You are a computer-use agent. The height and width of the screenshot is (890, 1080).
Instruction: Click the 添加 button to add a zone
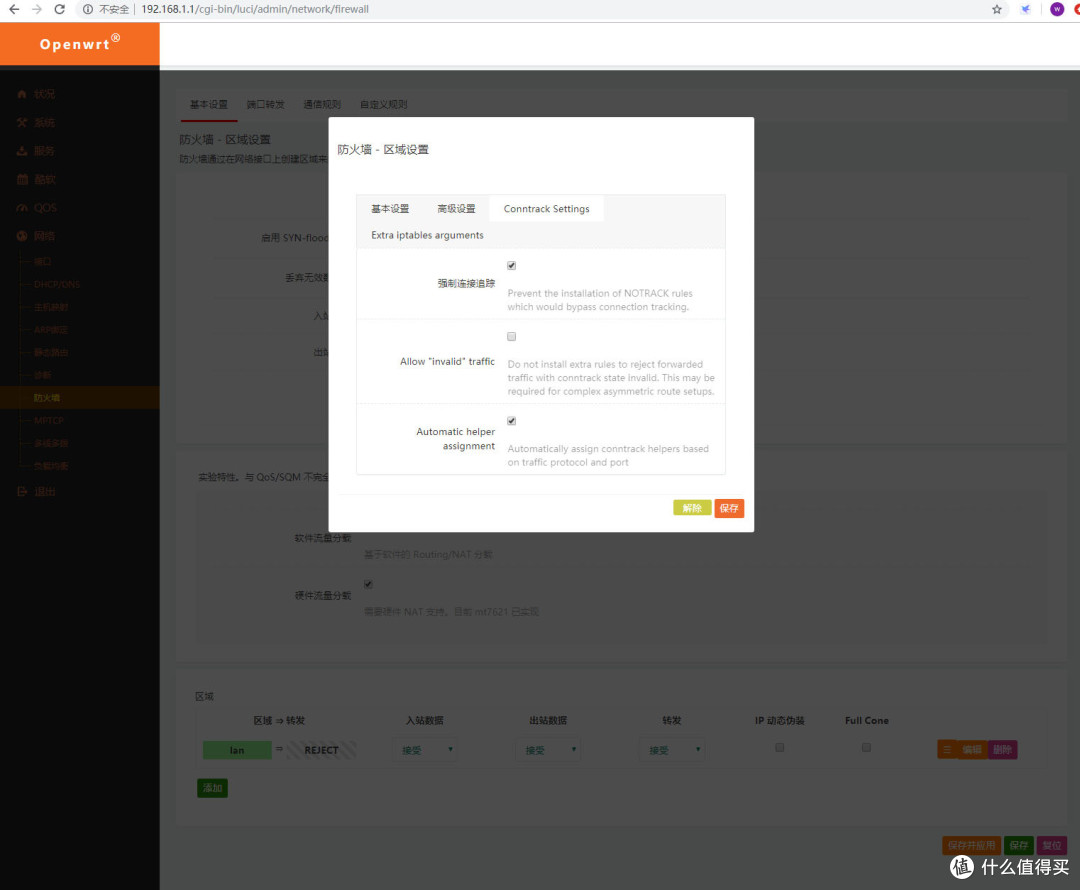[212, 788]
